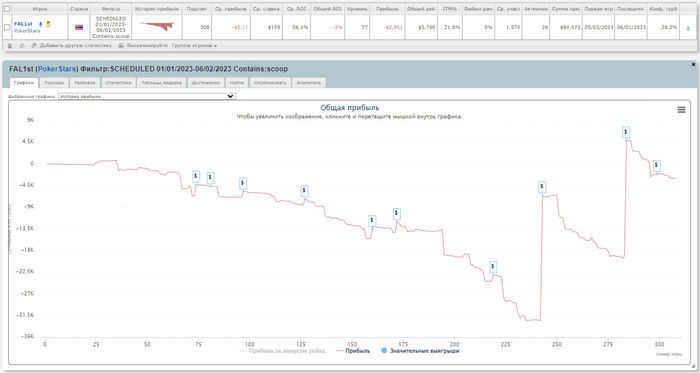Click the total value $94,573
Viewport: 700px width, 373px height.
click(570, 27)
